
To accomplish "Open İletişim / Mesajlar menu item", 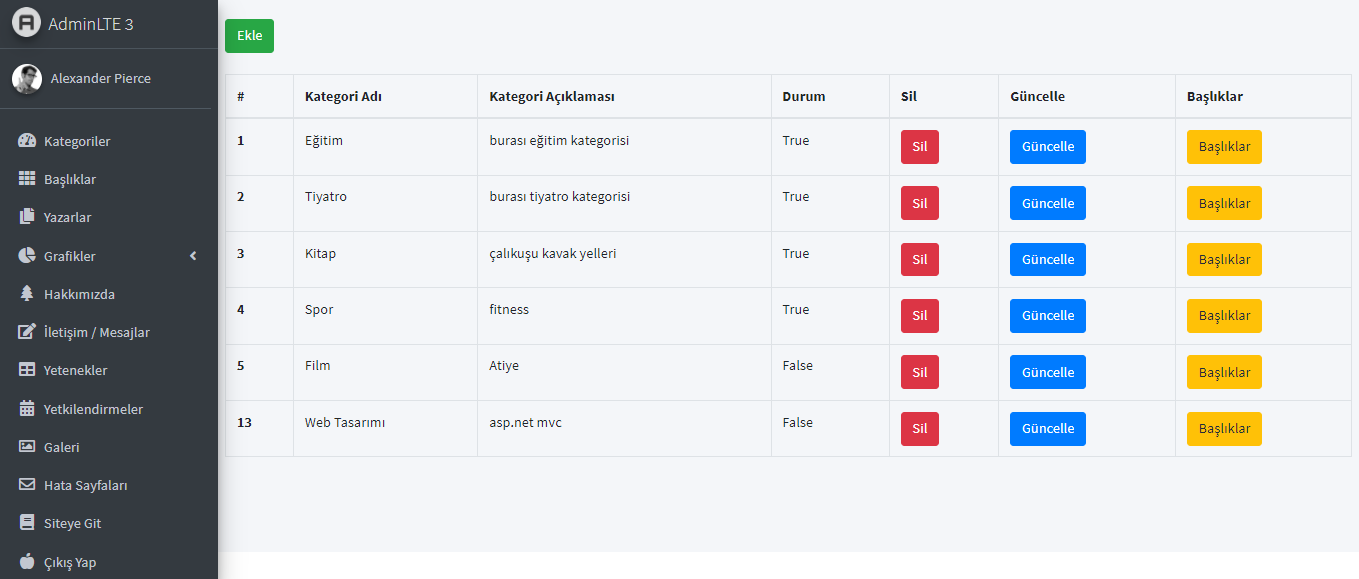I will (x=109, y=332).
